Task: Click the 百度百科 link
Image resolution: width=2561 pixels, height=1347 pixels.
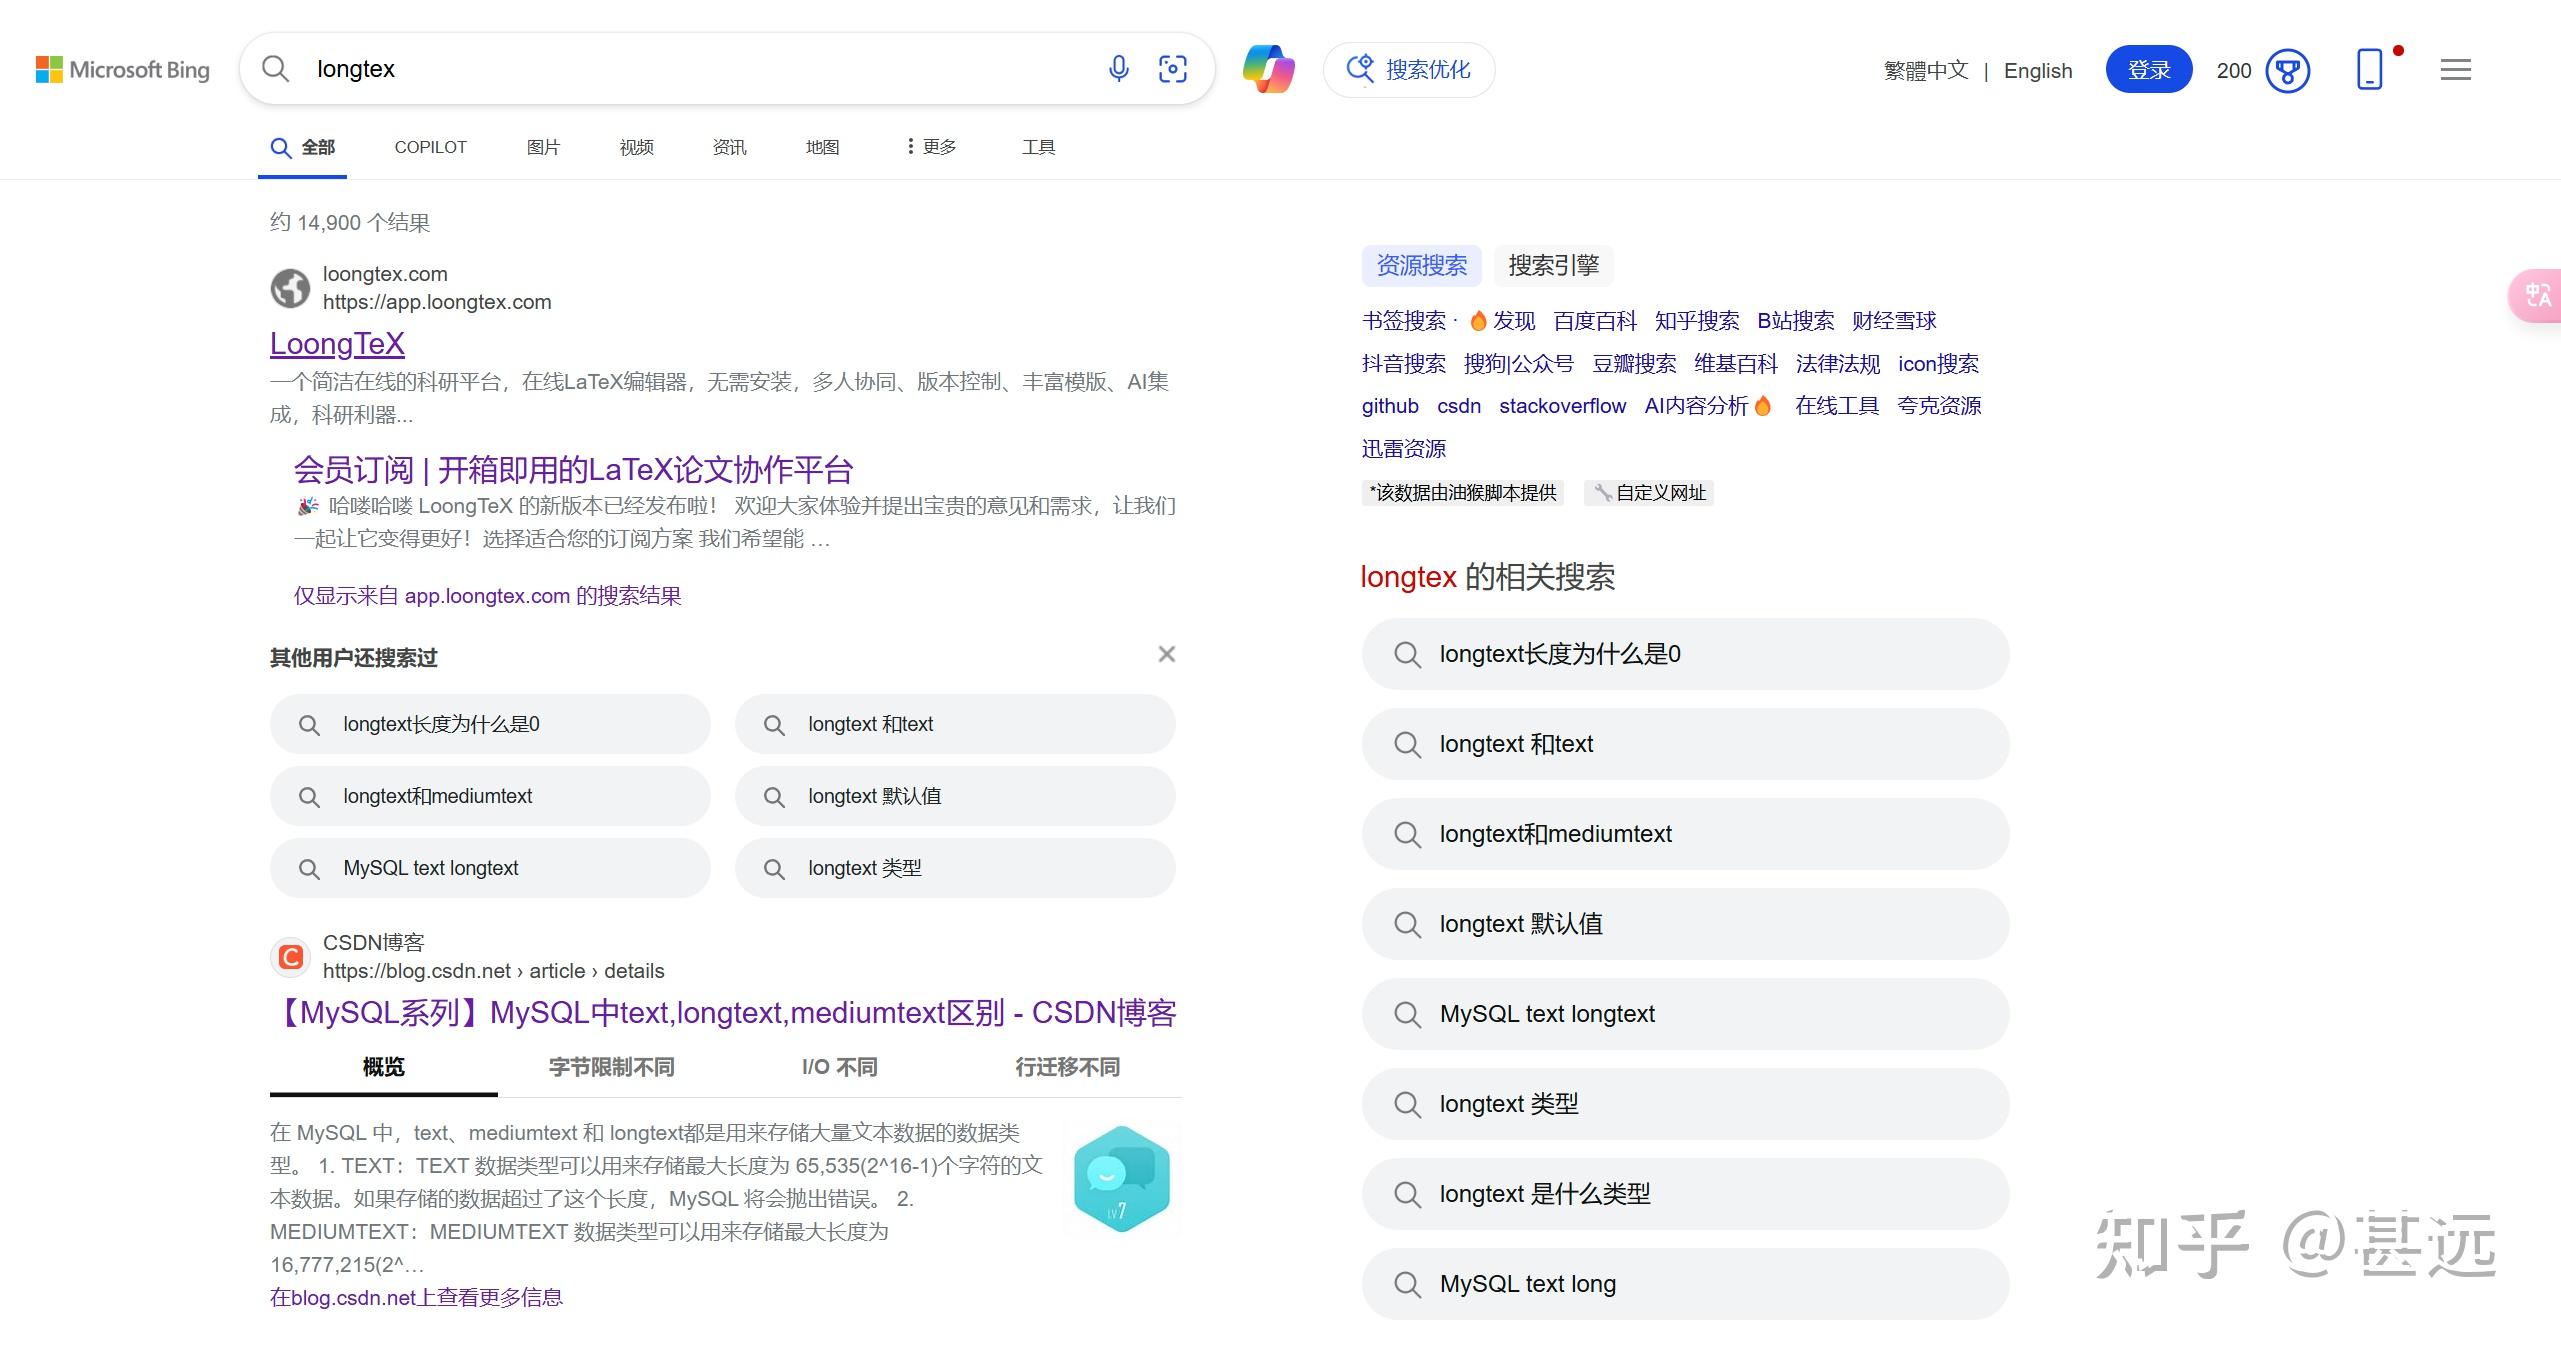Action: point(1595,321)
